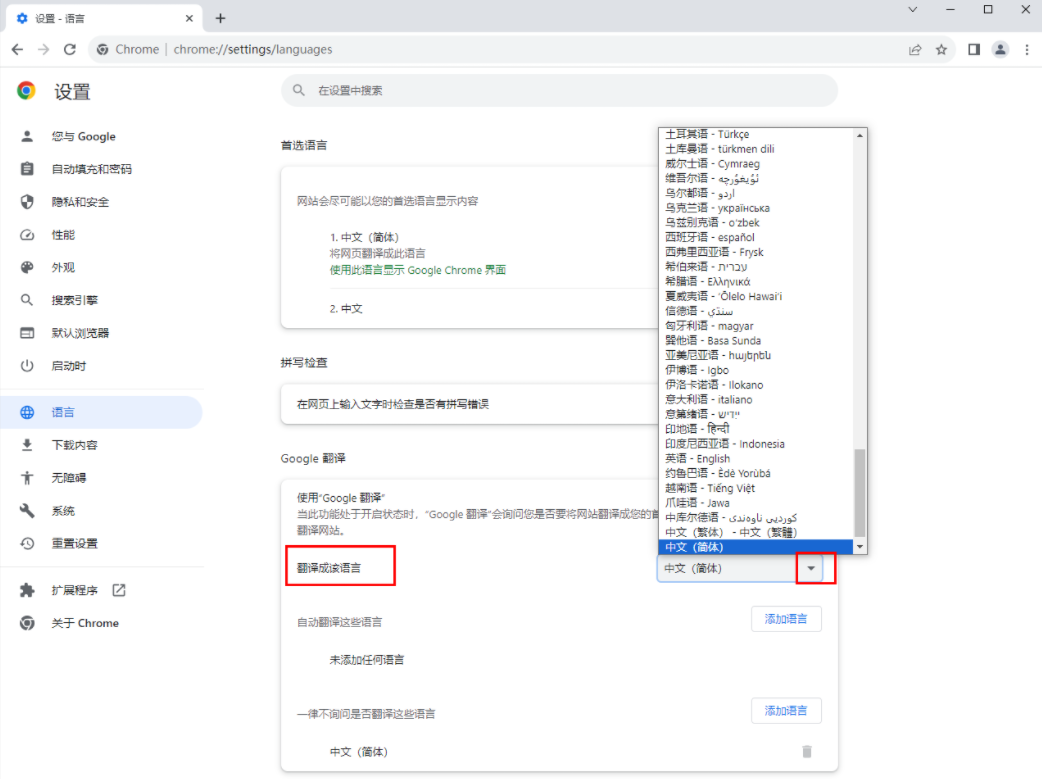This screenshot has width=1042, height=779.
Task: Open Chrome three-dot menu
Action: [1027, 49]
